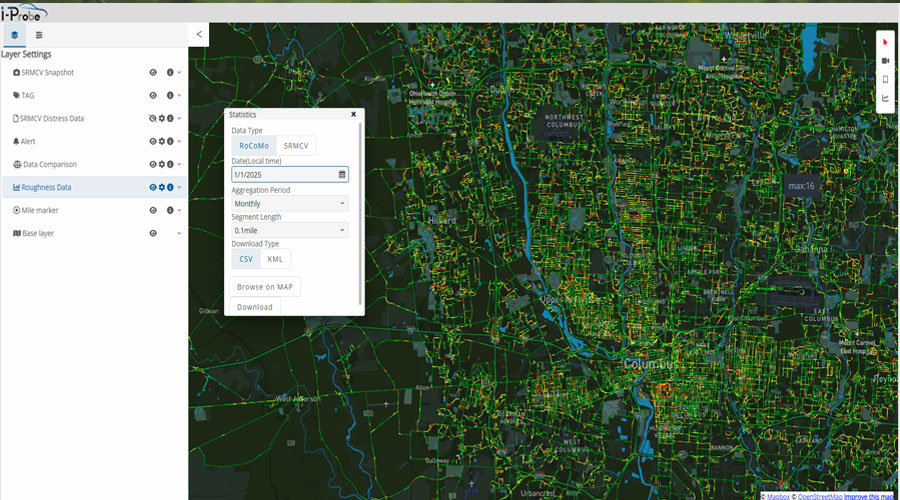Show info for SRMCV Snapshot layer

170,72
